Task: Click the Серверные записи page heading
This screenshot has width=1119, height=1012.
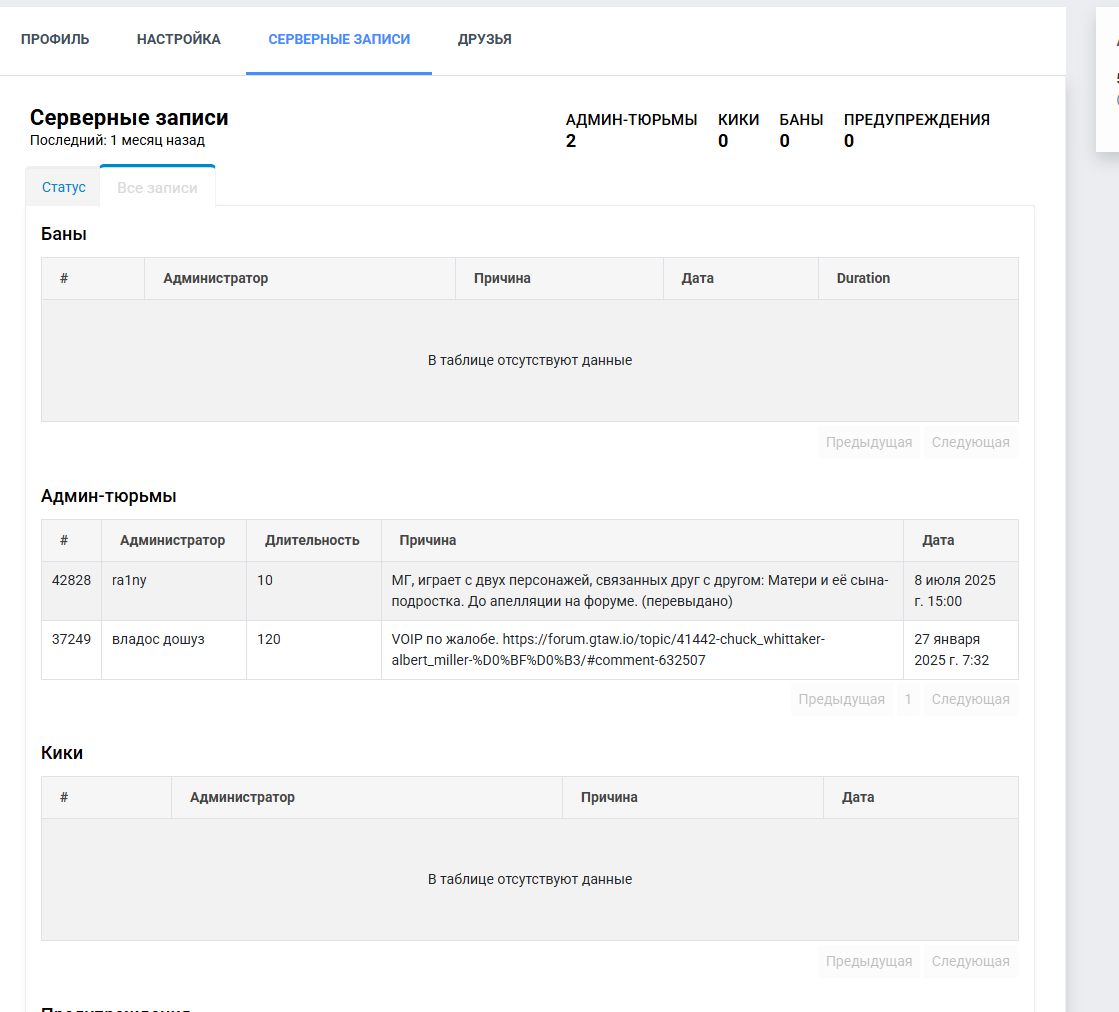Action: 129,118
